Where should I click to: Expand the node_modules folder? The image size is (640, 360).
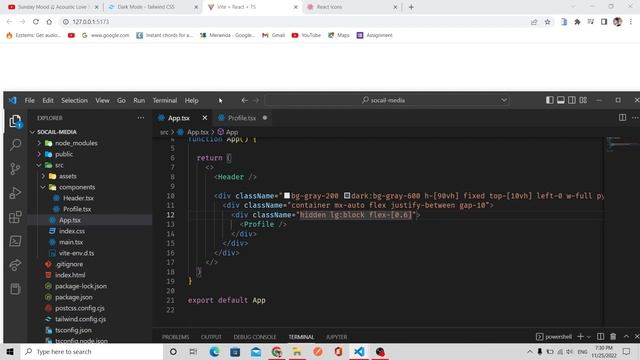39,143
